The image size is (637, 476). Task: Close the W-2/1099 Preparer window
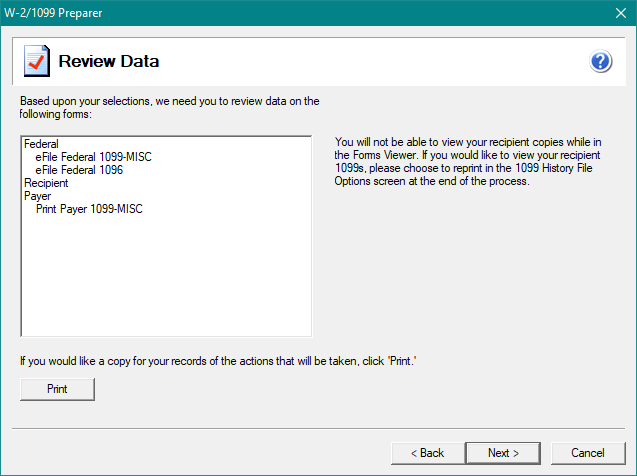click(618, 13)
